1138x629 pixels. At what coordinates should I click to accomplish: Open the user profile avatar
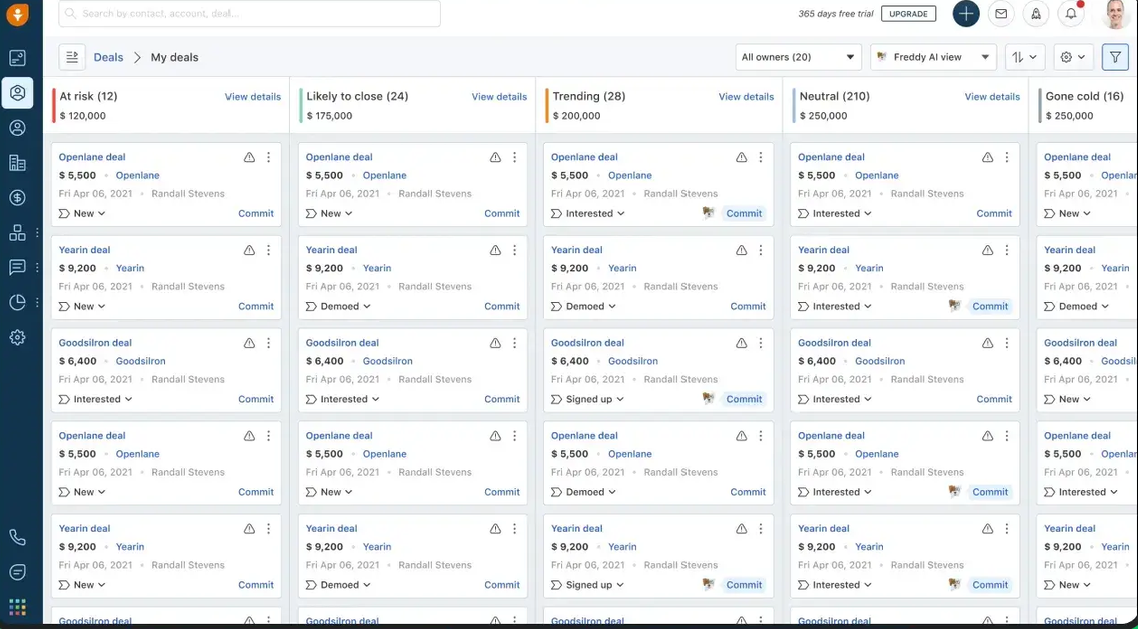1116,14
